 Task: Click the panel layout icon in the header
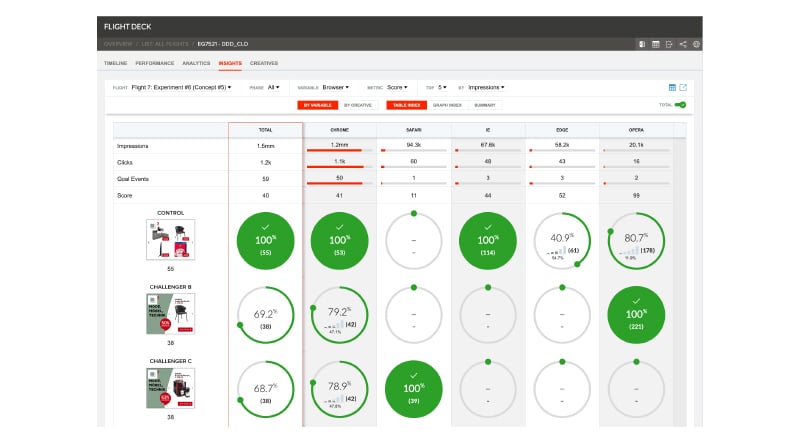(642, 44)
